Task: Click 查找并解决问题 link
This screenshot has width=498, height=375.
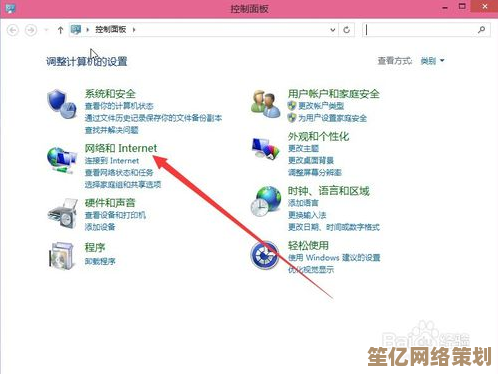Action: pyautogui.click(x=111, y=130)
